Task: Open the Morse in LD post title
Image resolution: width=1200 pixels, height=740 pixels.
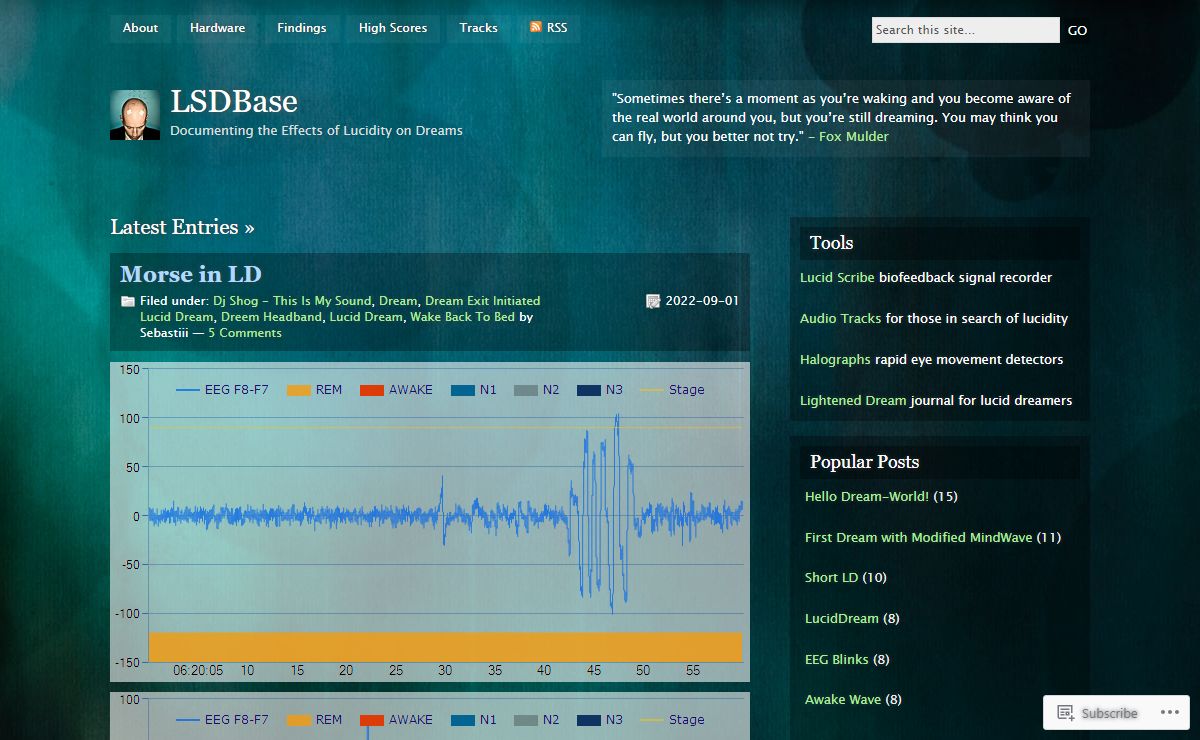Action: [x=191, y=274]
